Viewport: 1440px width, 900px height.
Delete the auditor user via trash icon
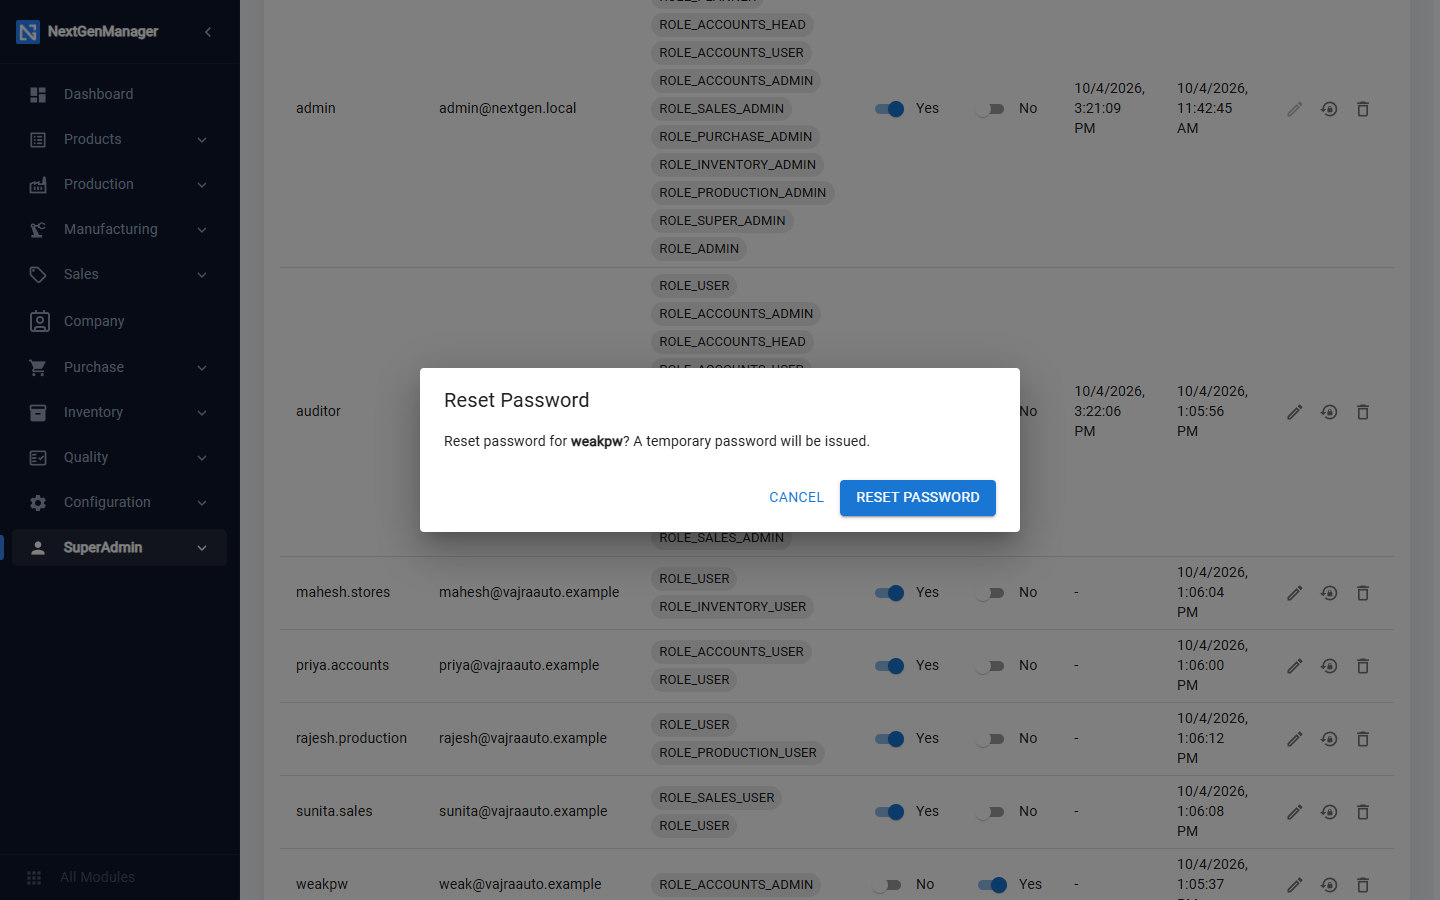pos(1363,412)
